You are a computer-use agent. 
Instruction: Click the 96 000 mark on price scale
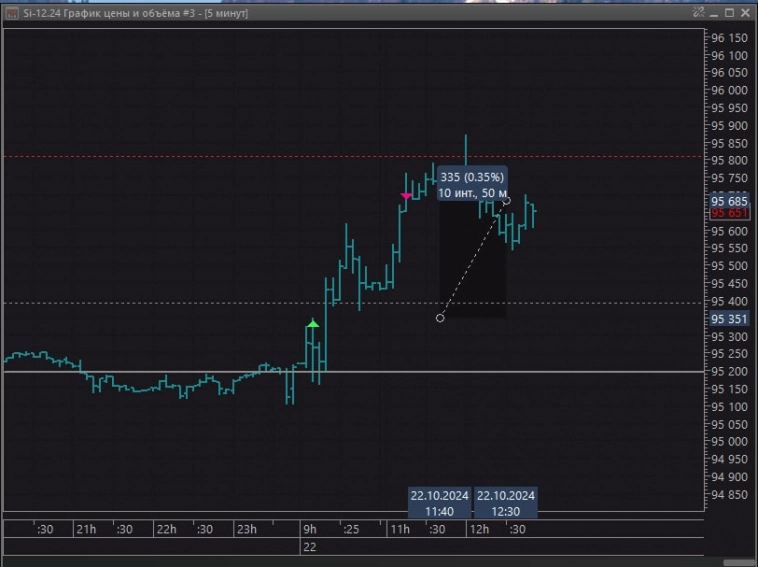coord(729,90)
